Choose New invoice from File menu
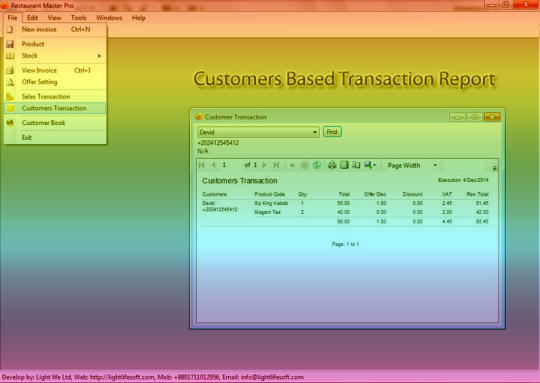This screenshot has width=540, height=383. point(55,29)
